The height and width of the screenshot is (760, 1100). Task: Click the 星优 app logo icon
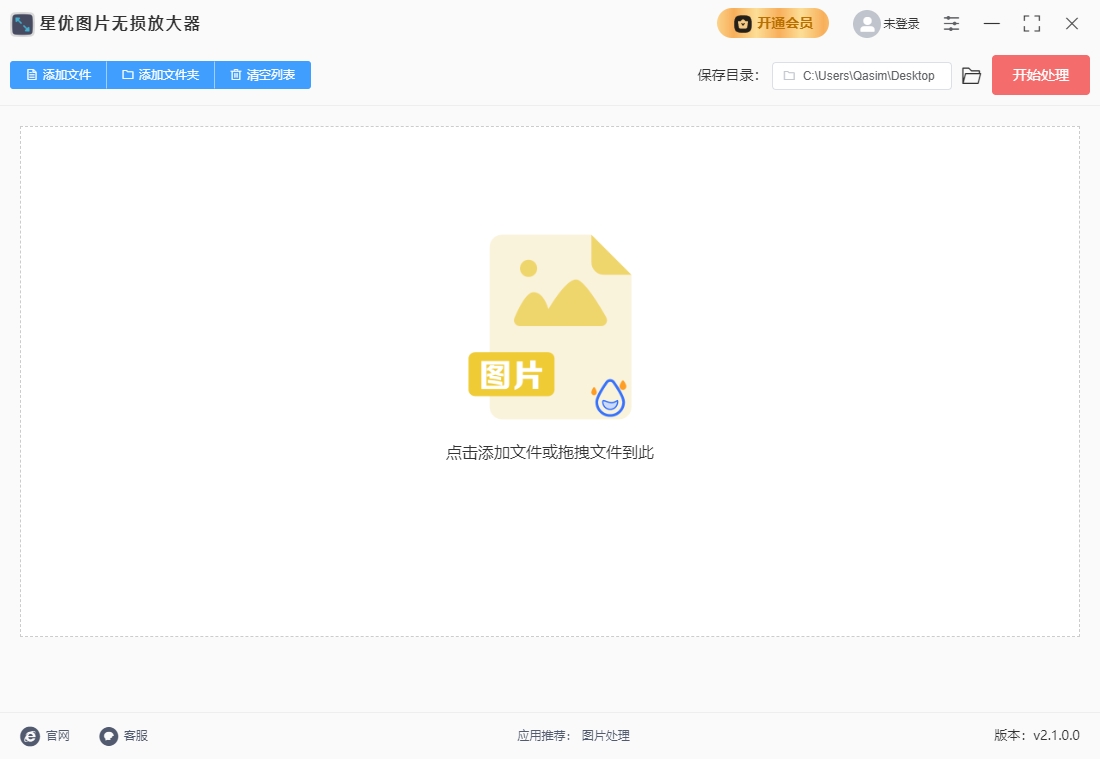[23, 24]
